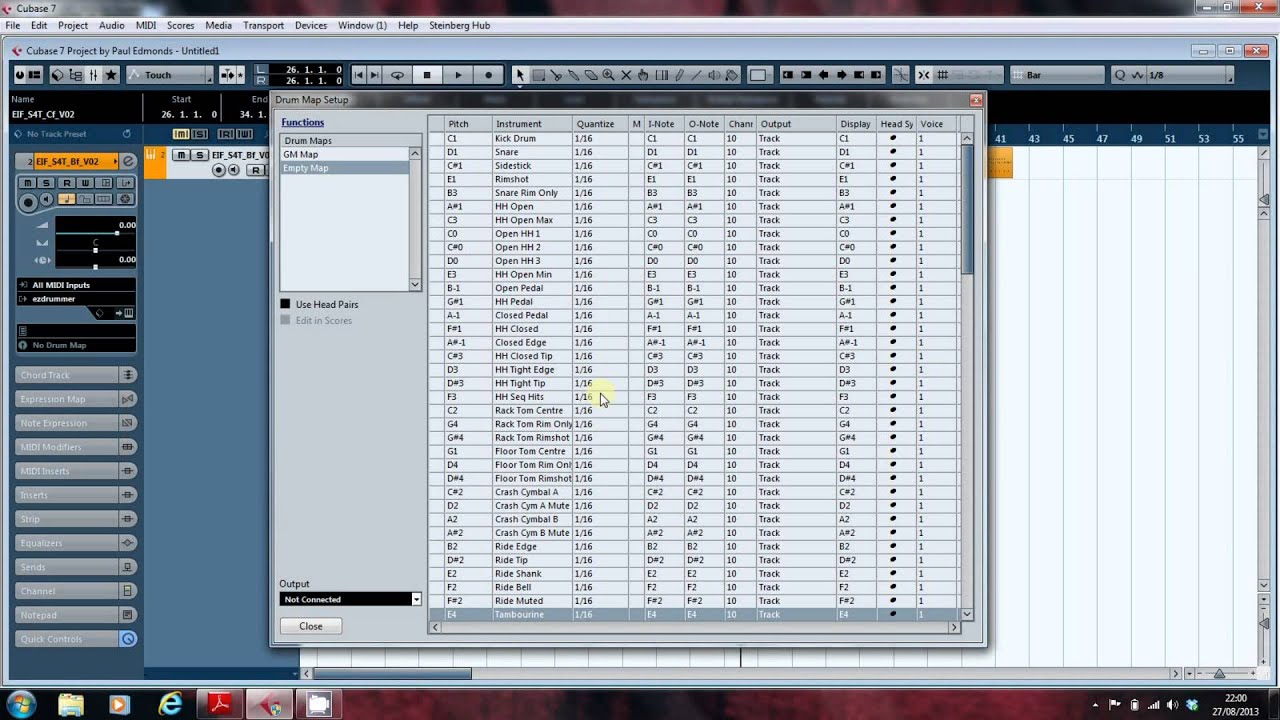Screen dimensions: 1280x720
Task: Select the Play speaker tool
Action: pos(714,75)
